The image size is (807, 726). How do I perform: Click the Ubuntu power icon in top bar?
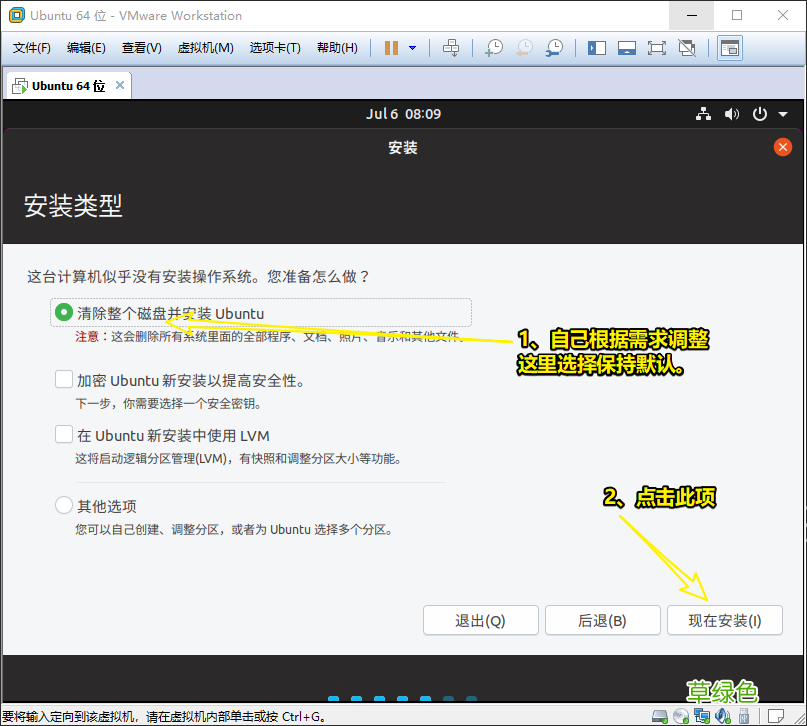[x=760, y=114]
